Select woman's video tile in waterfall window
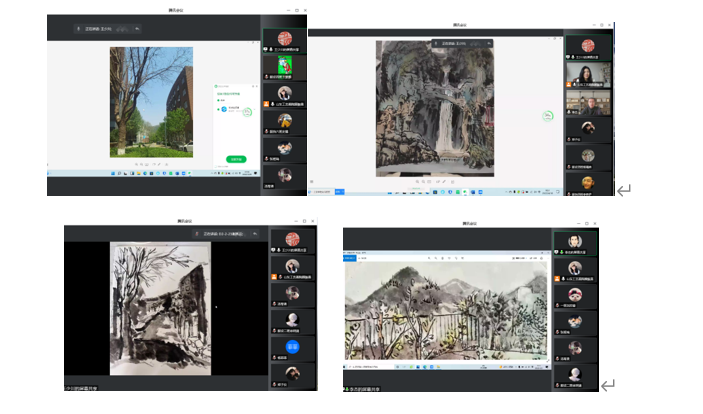 [x=587, y=75]
